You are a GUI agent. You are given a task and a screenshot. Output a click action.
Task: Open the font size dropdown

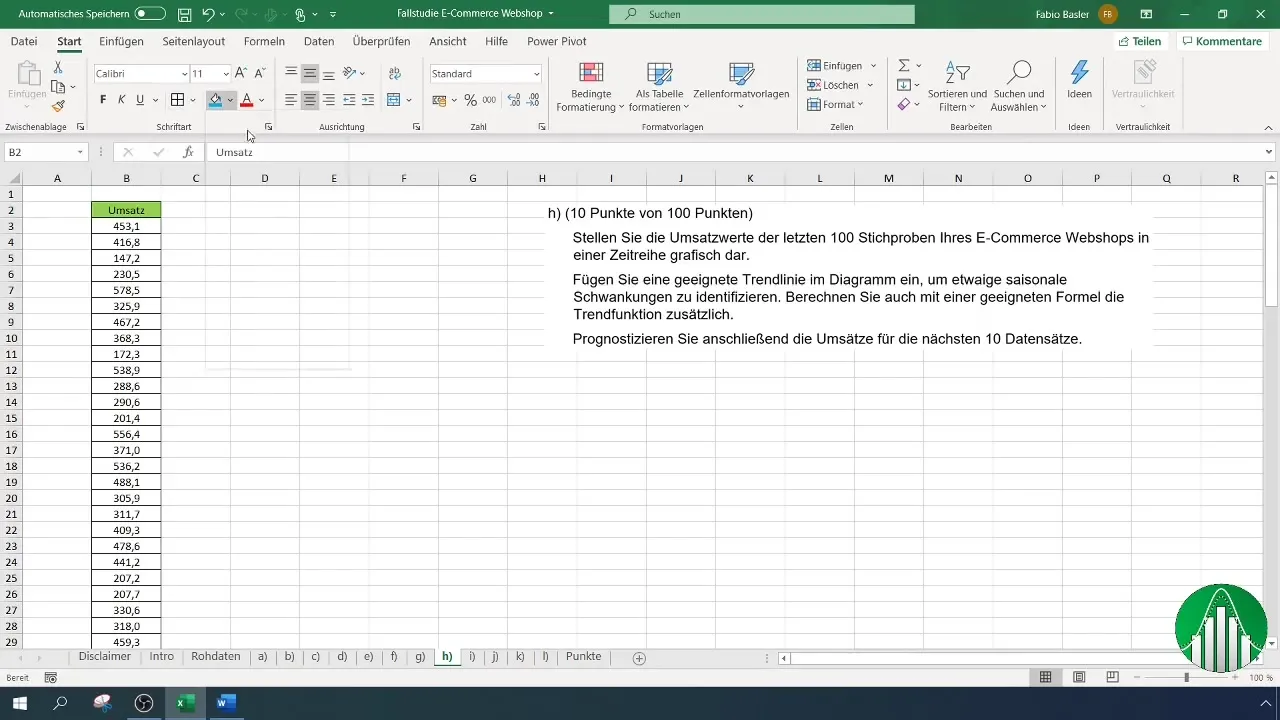click(x=226, y=74)
